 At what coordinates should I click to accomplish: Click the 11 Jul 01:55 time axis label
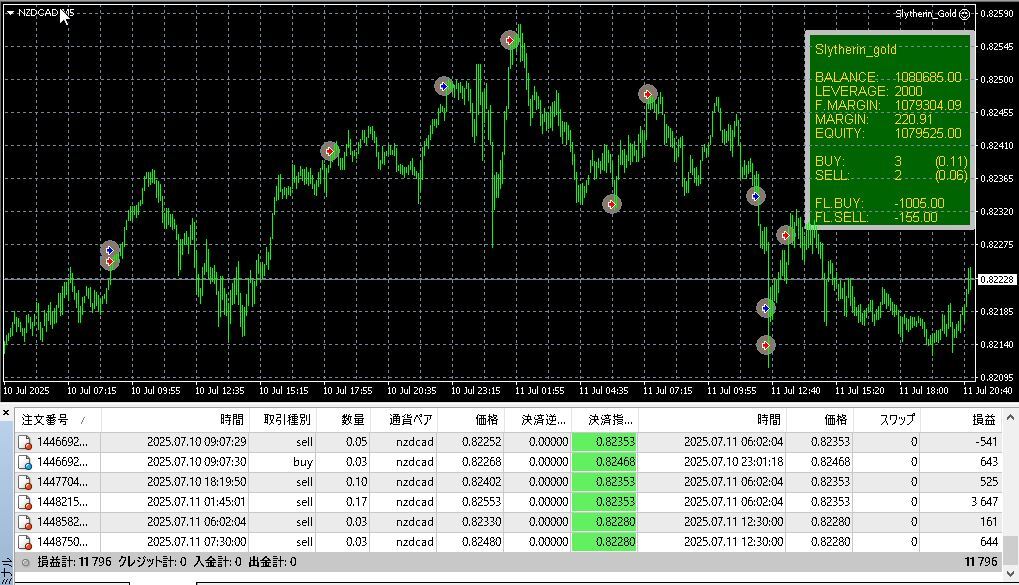tap(539, 391)
